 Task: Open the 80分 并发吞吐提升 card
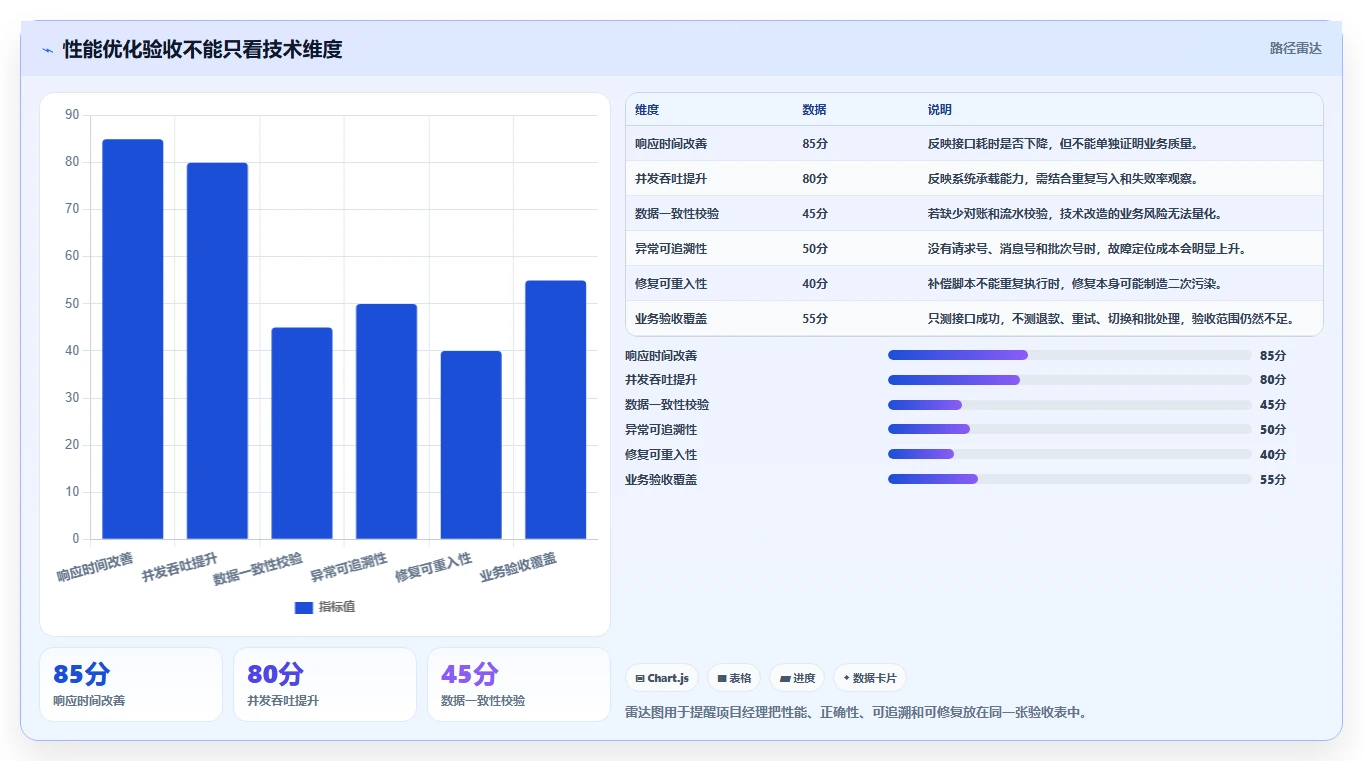pos(325,684)
